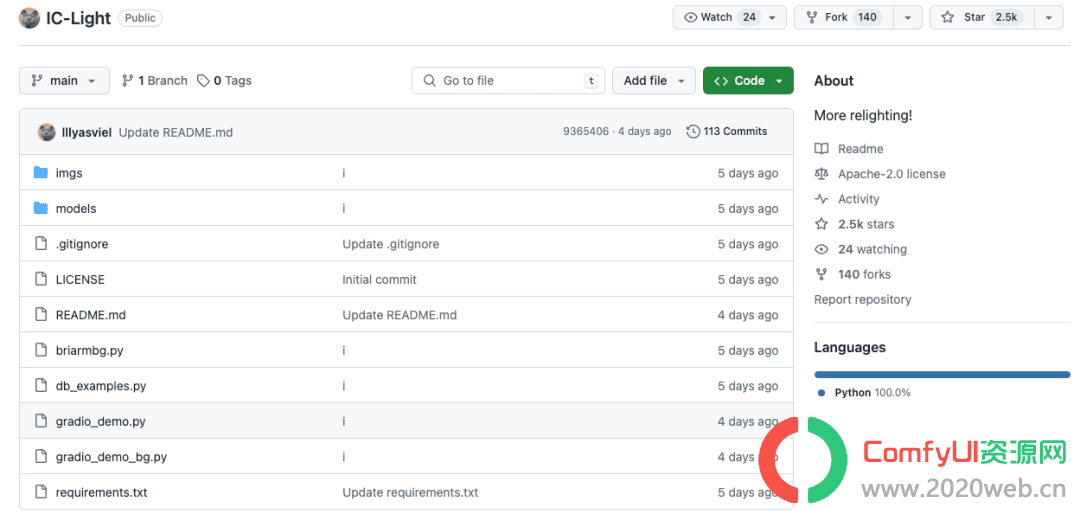
Task: Open the Fork options dropdown arrow
Action: (908, 17)
